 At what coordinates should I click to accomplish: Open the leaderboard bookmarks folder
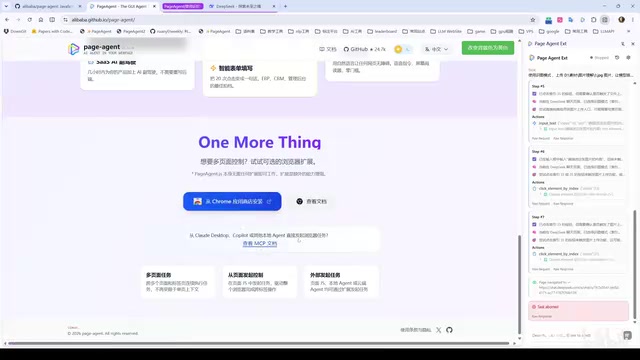(382, 31)
